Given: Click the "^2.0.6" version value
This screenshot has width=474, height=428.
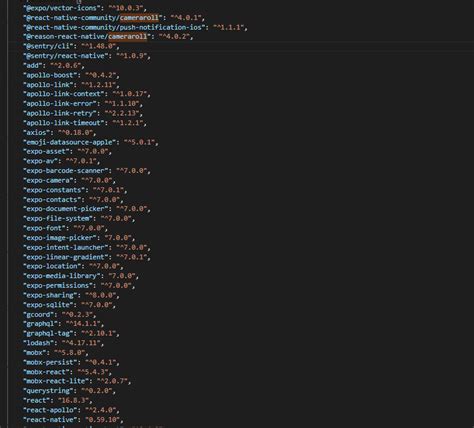Looking at the screenshot, I should coord(66,65).
